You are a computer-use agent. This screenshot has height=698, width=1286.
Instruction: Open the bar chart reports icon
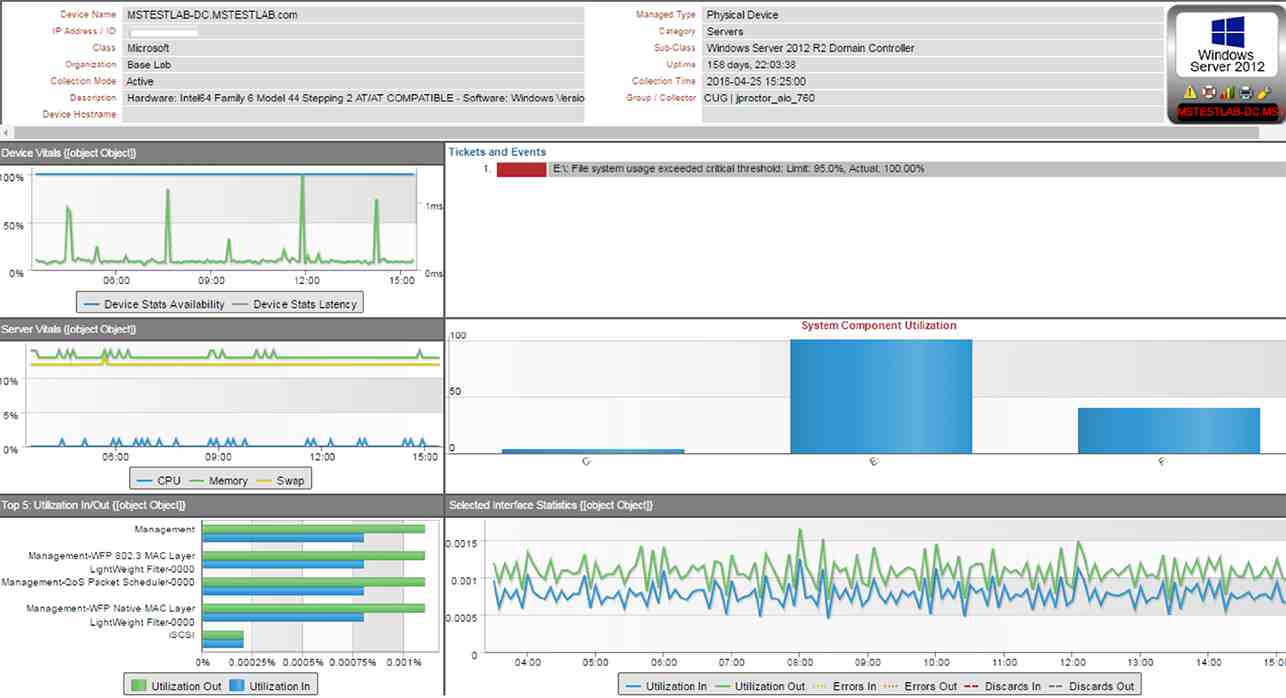click(x=1226, y=93)
